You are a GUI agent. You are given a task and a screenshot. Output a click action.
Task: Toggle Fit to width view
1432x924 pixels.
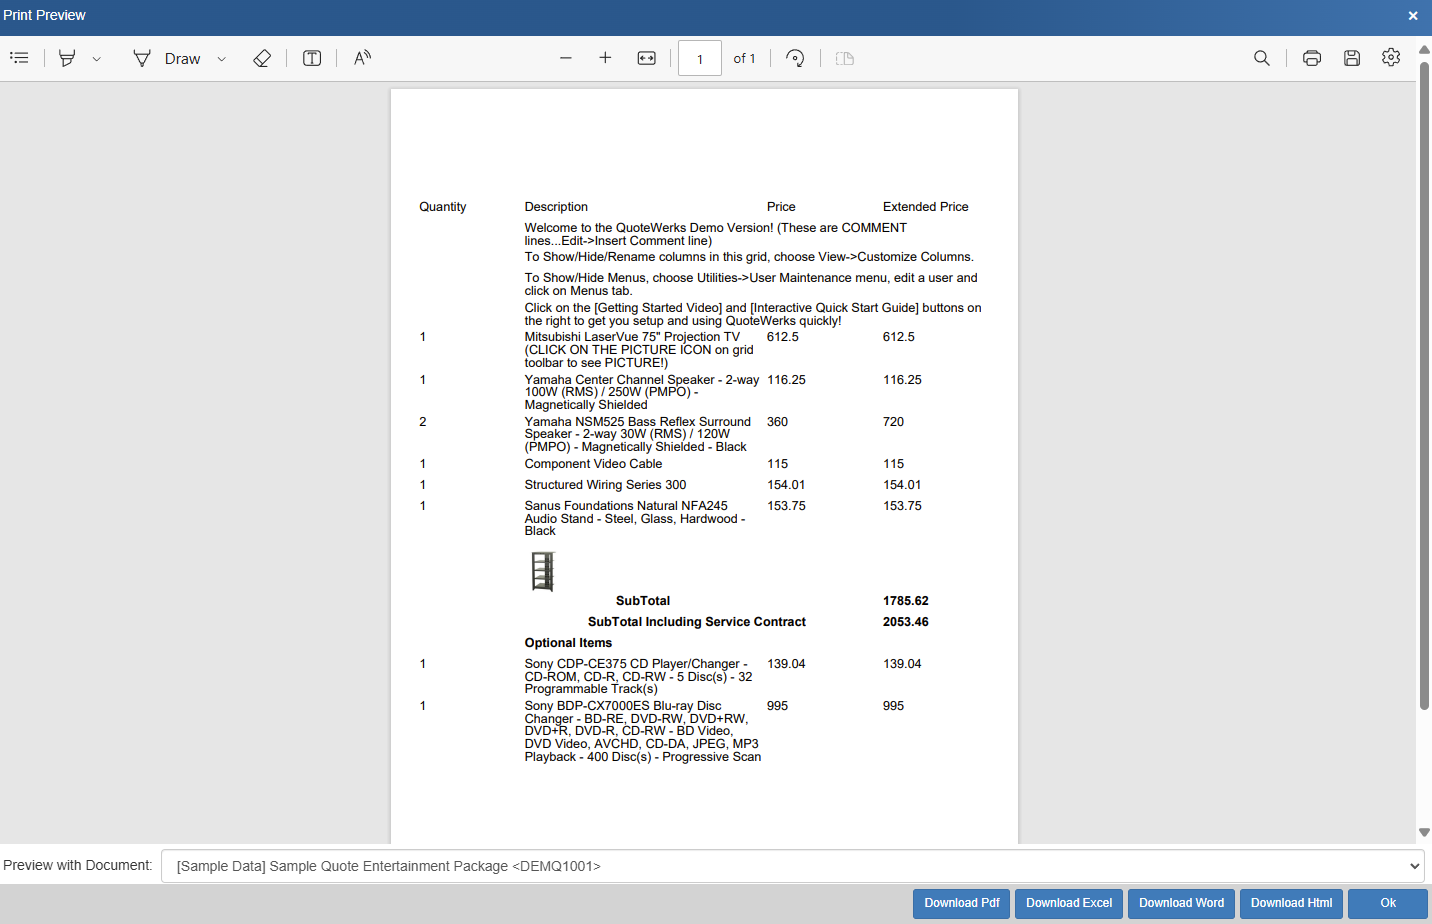pyautogui.click(x=647, y=58)
